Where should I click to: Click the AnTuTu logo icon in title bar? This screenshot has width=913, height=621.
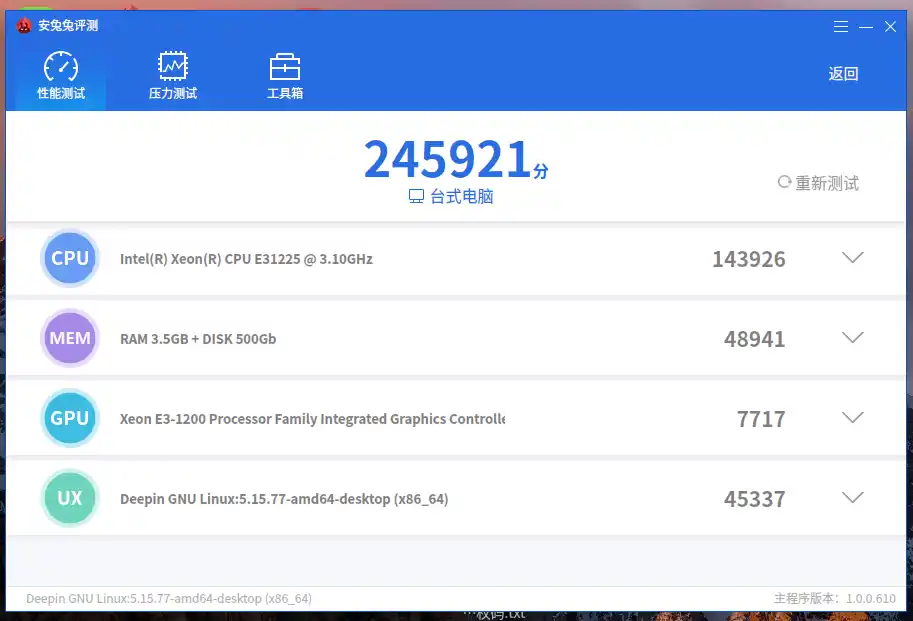click(24, 26)
